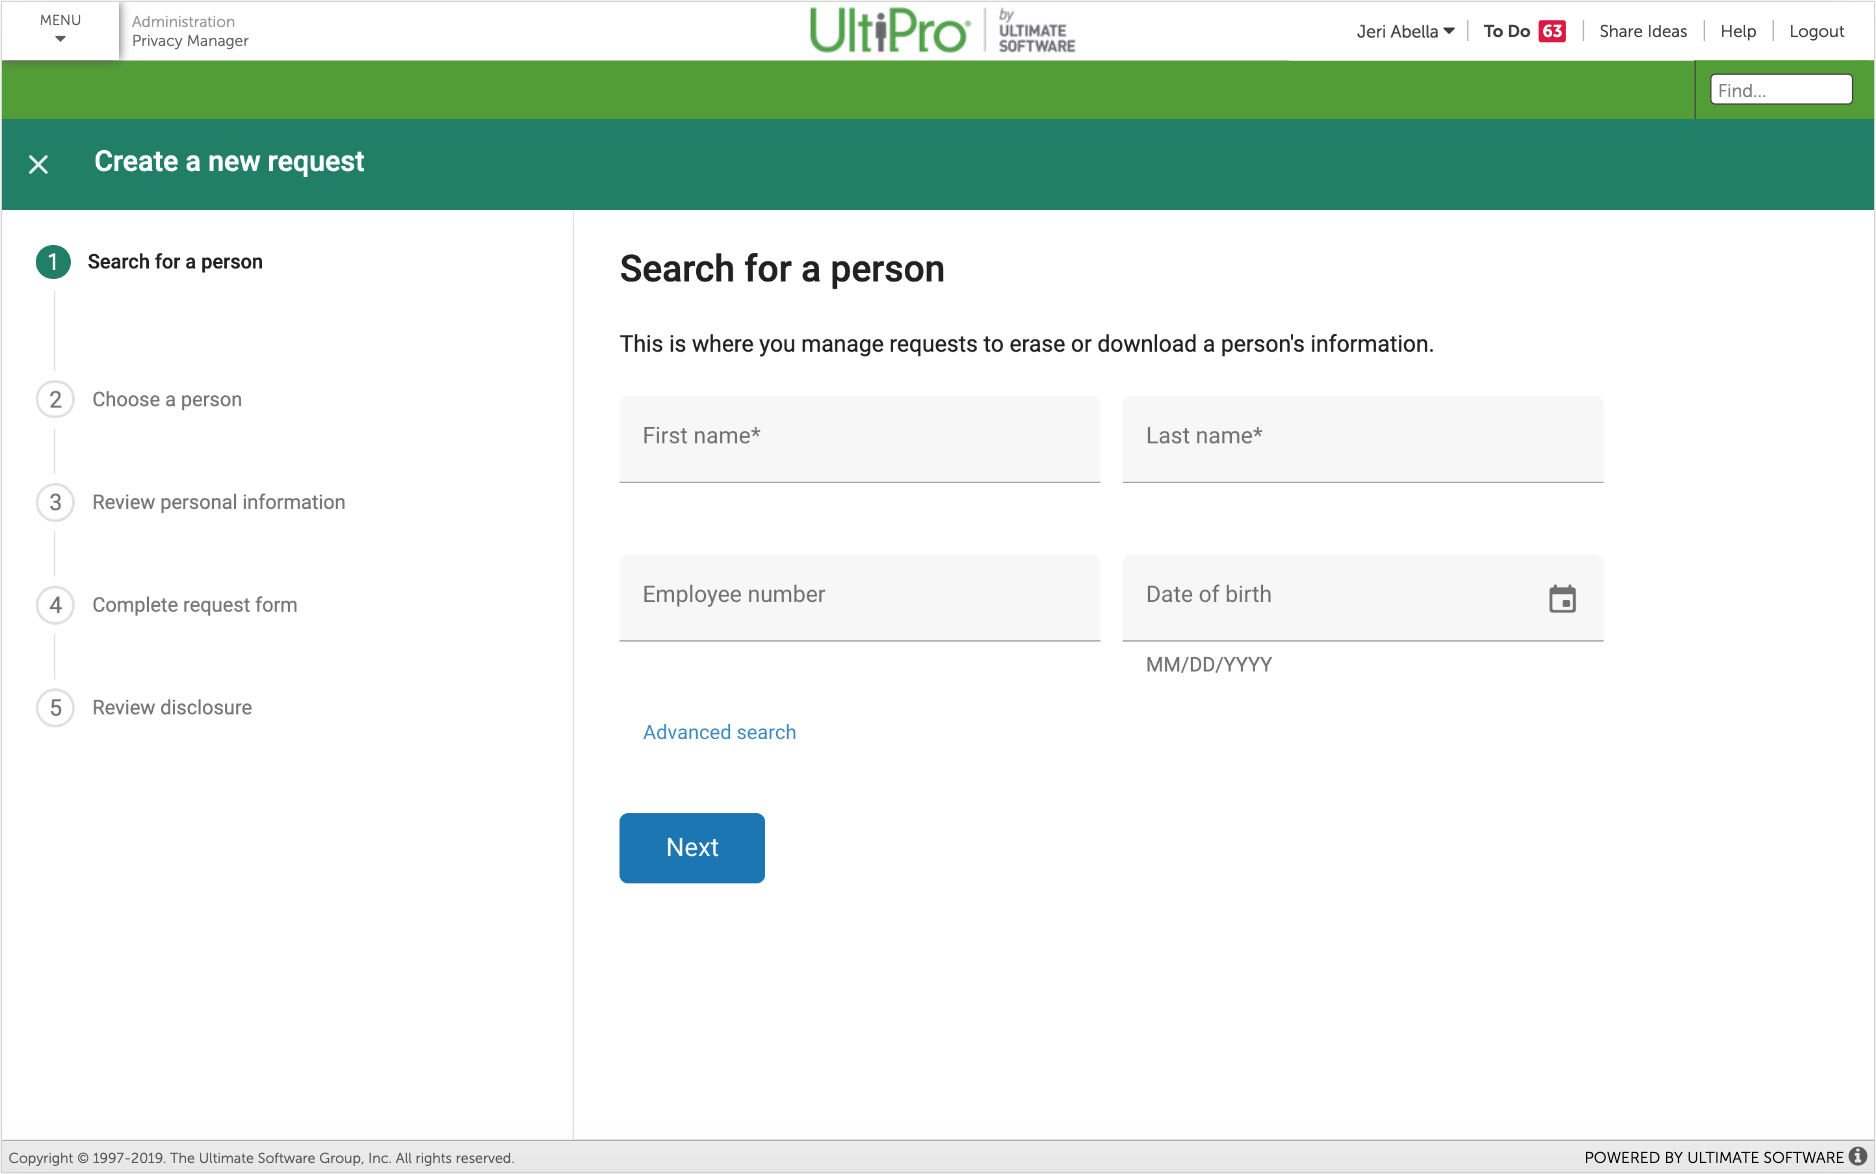This screenshot has width=1876, height=1174.
Task: Close the Create a new request panel
Action: pos(39,163)
